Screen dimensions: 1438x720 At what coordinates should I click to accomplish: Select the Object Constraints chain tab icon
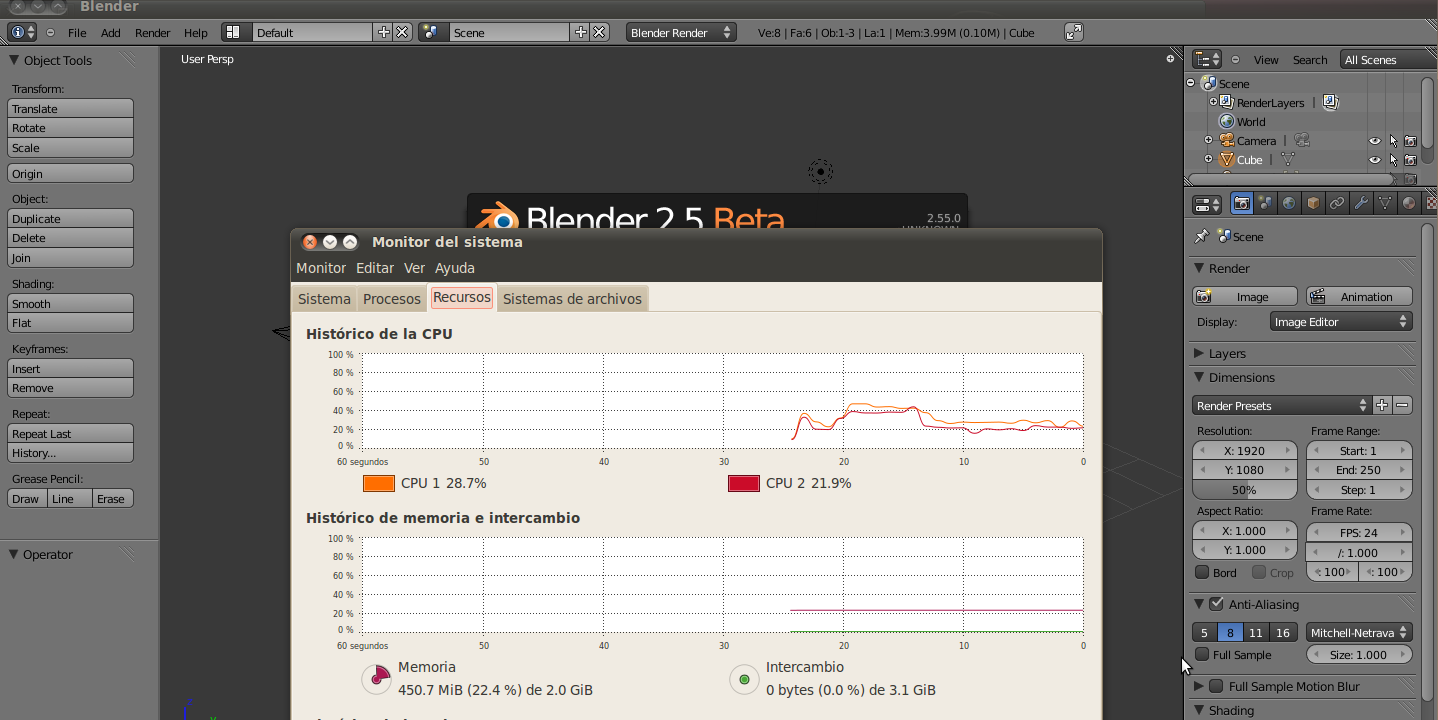(x=1337, y=204)
